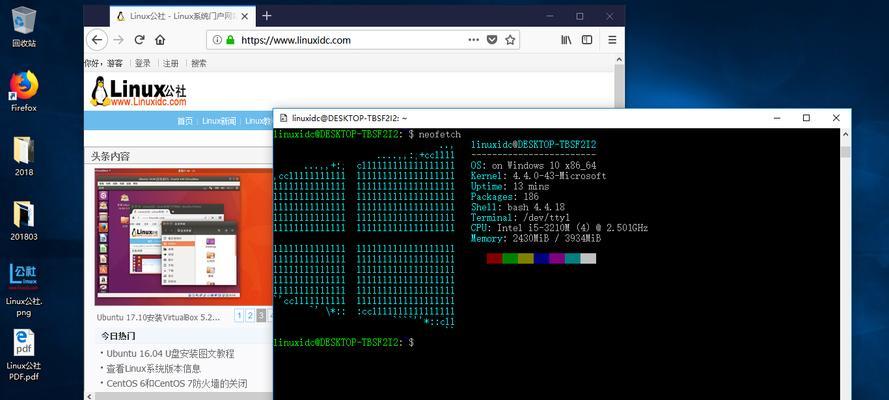
Task: Bookmark this page with the star
Action: pos(510,40)
